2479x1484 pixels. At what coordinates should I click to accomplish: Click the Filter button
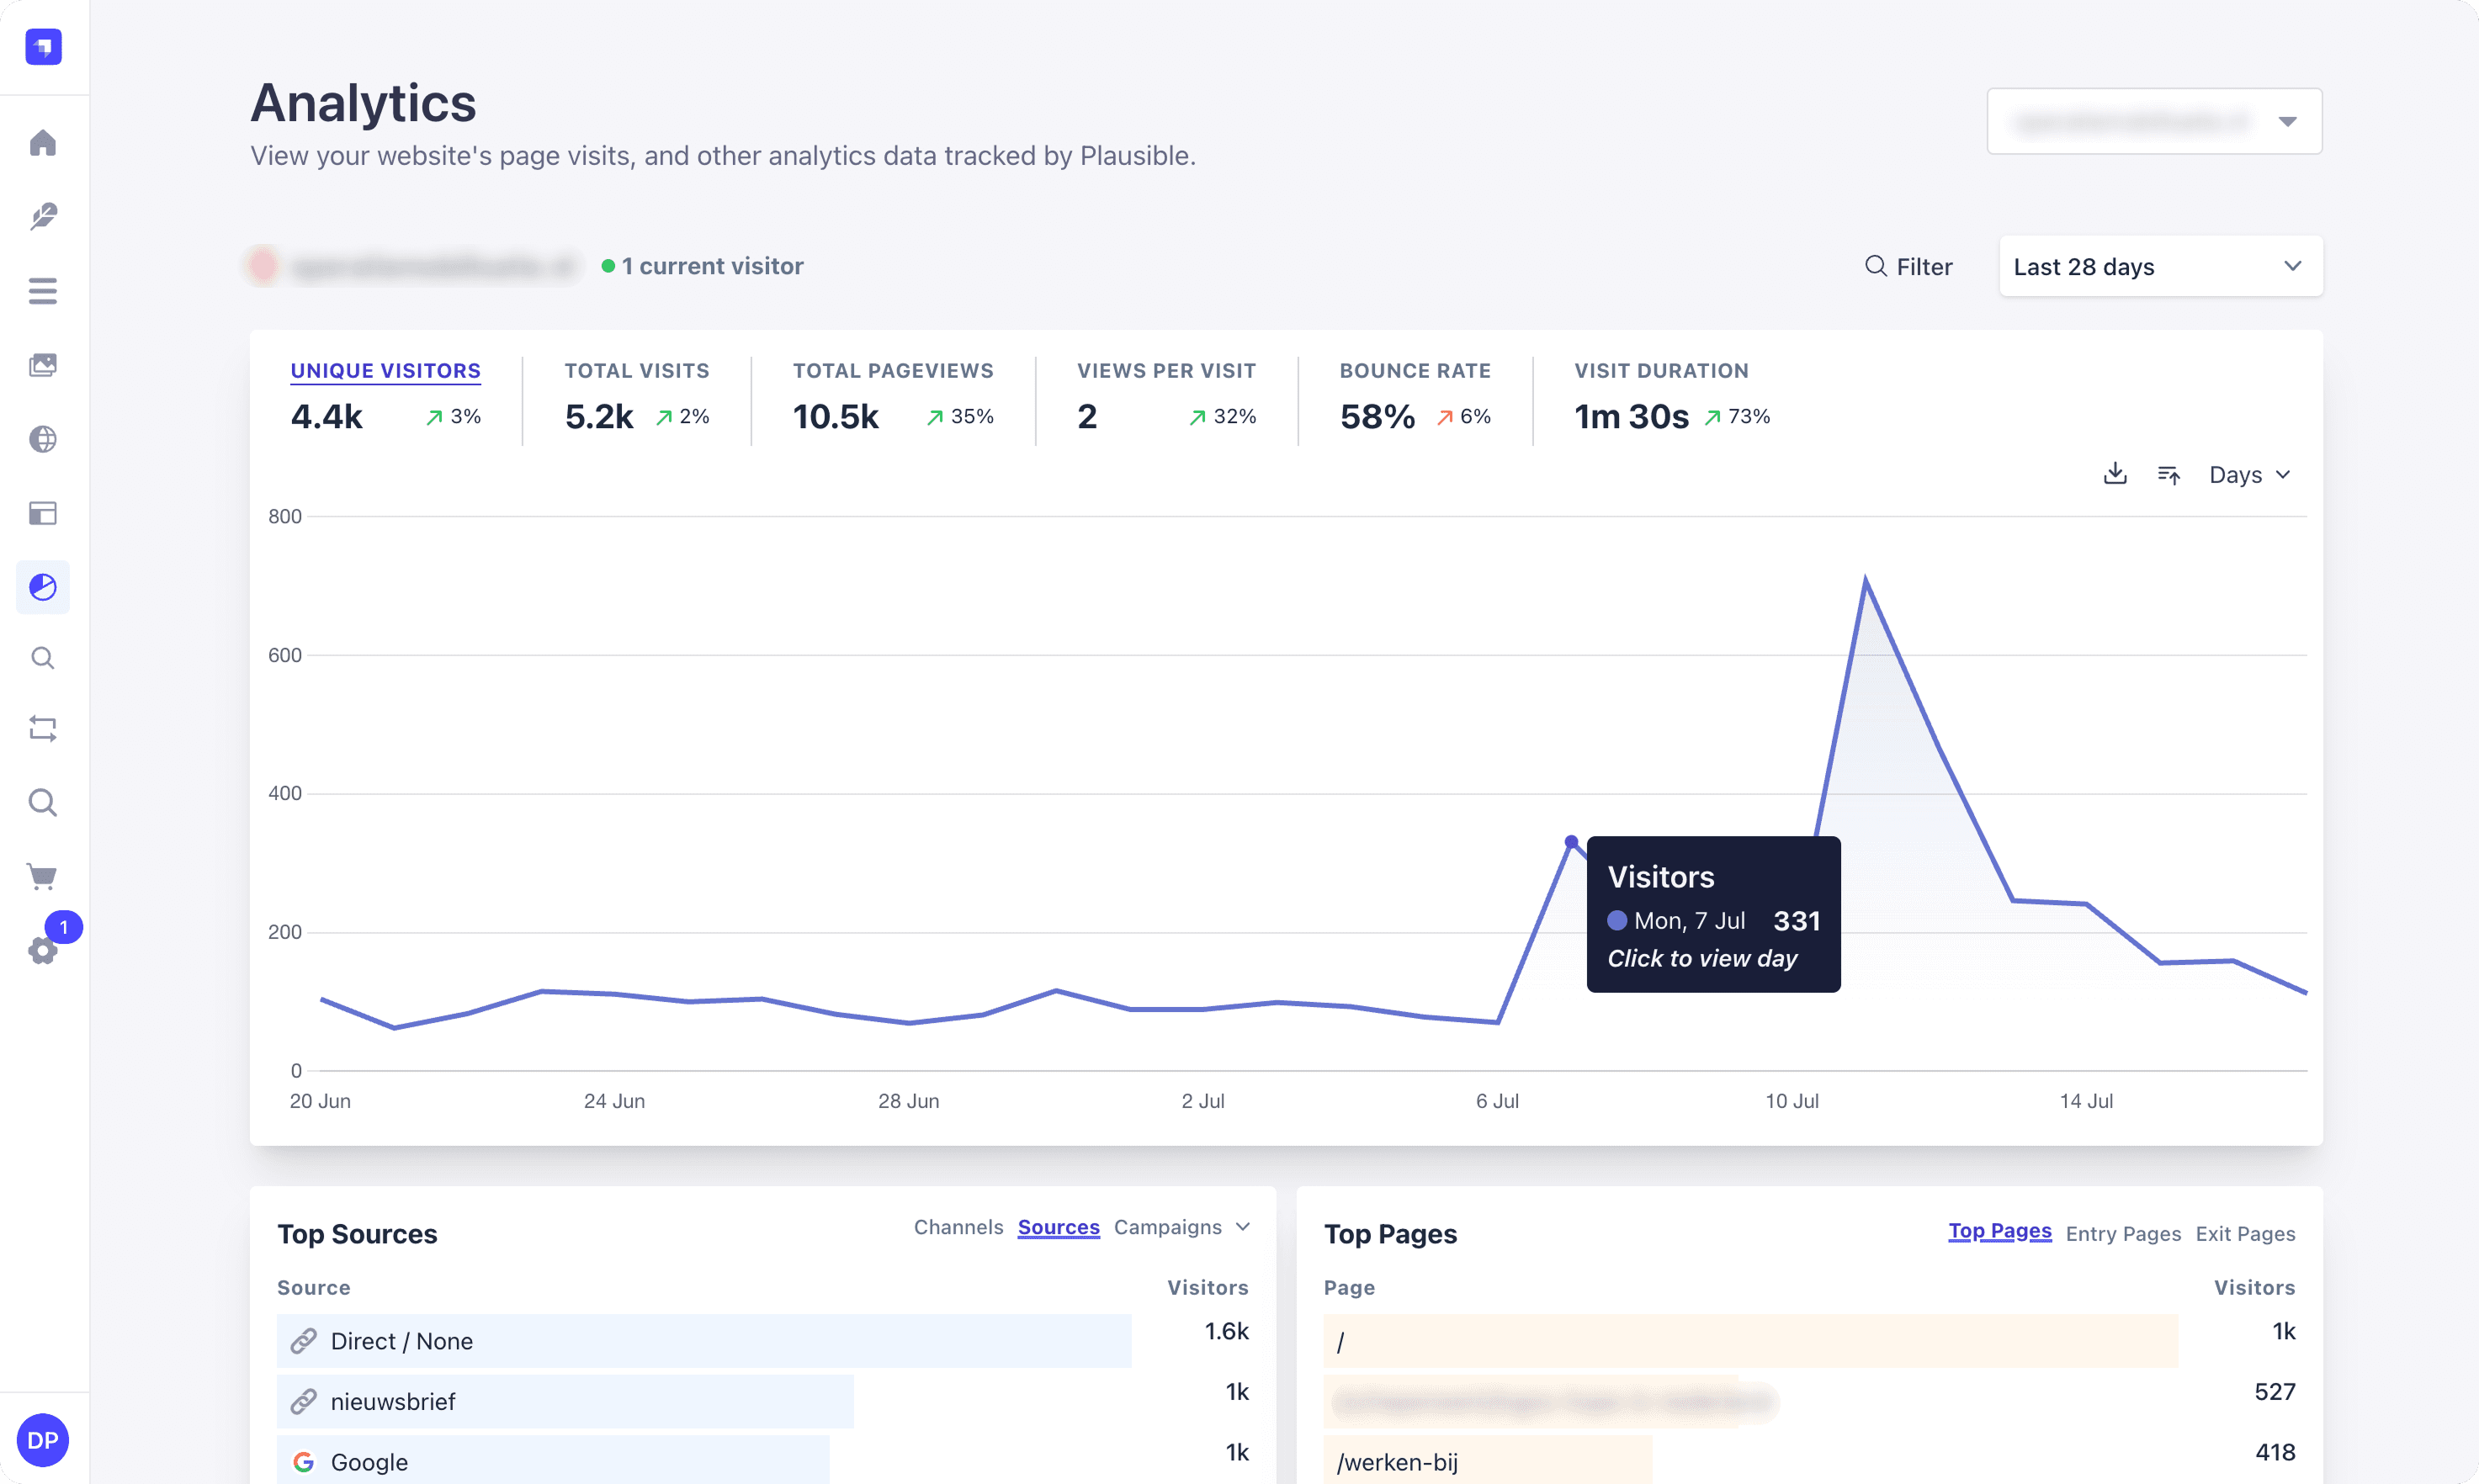1908,267
